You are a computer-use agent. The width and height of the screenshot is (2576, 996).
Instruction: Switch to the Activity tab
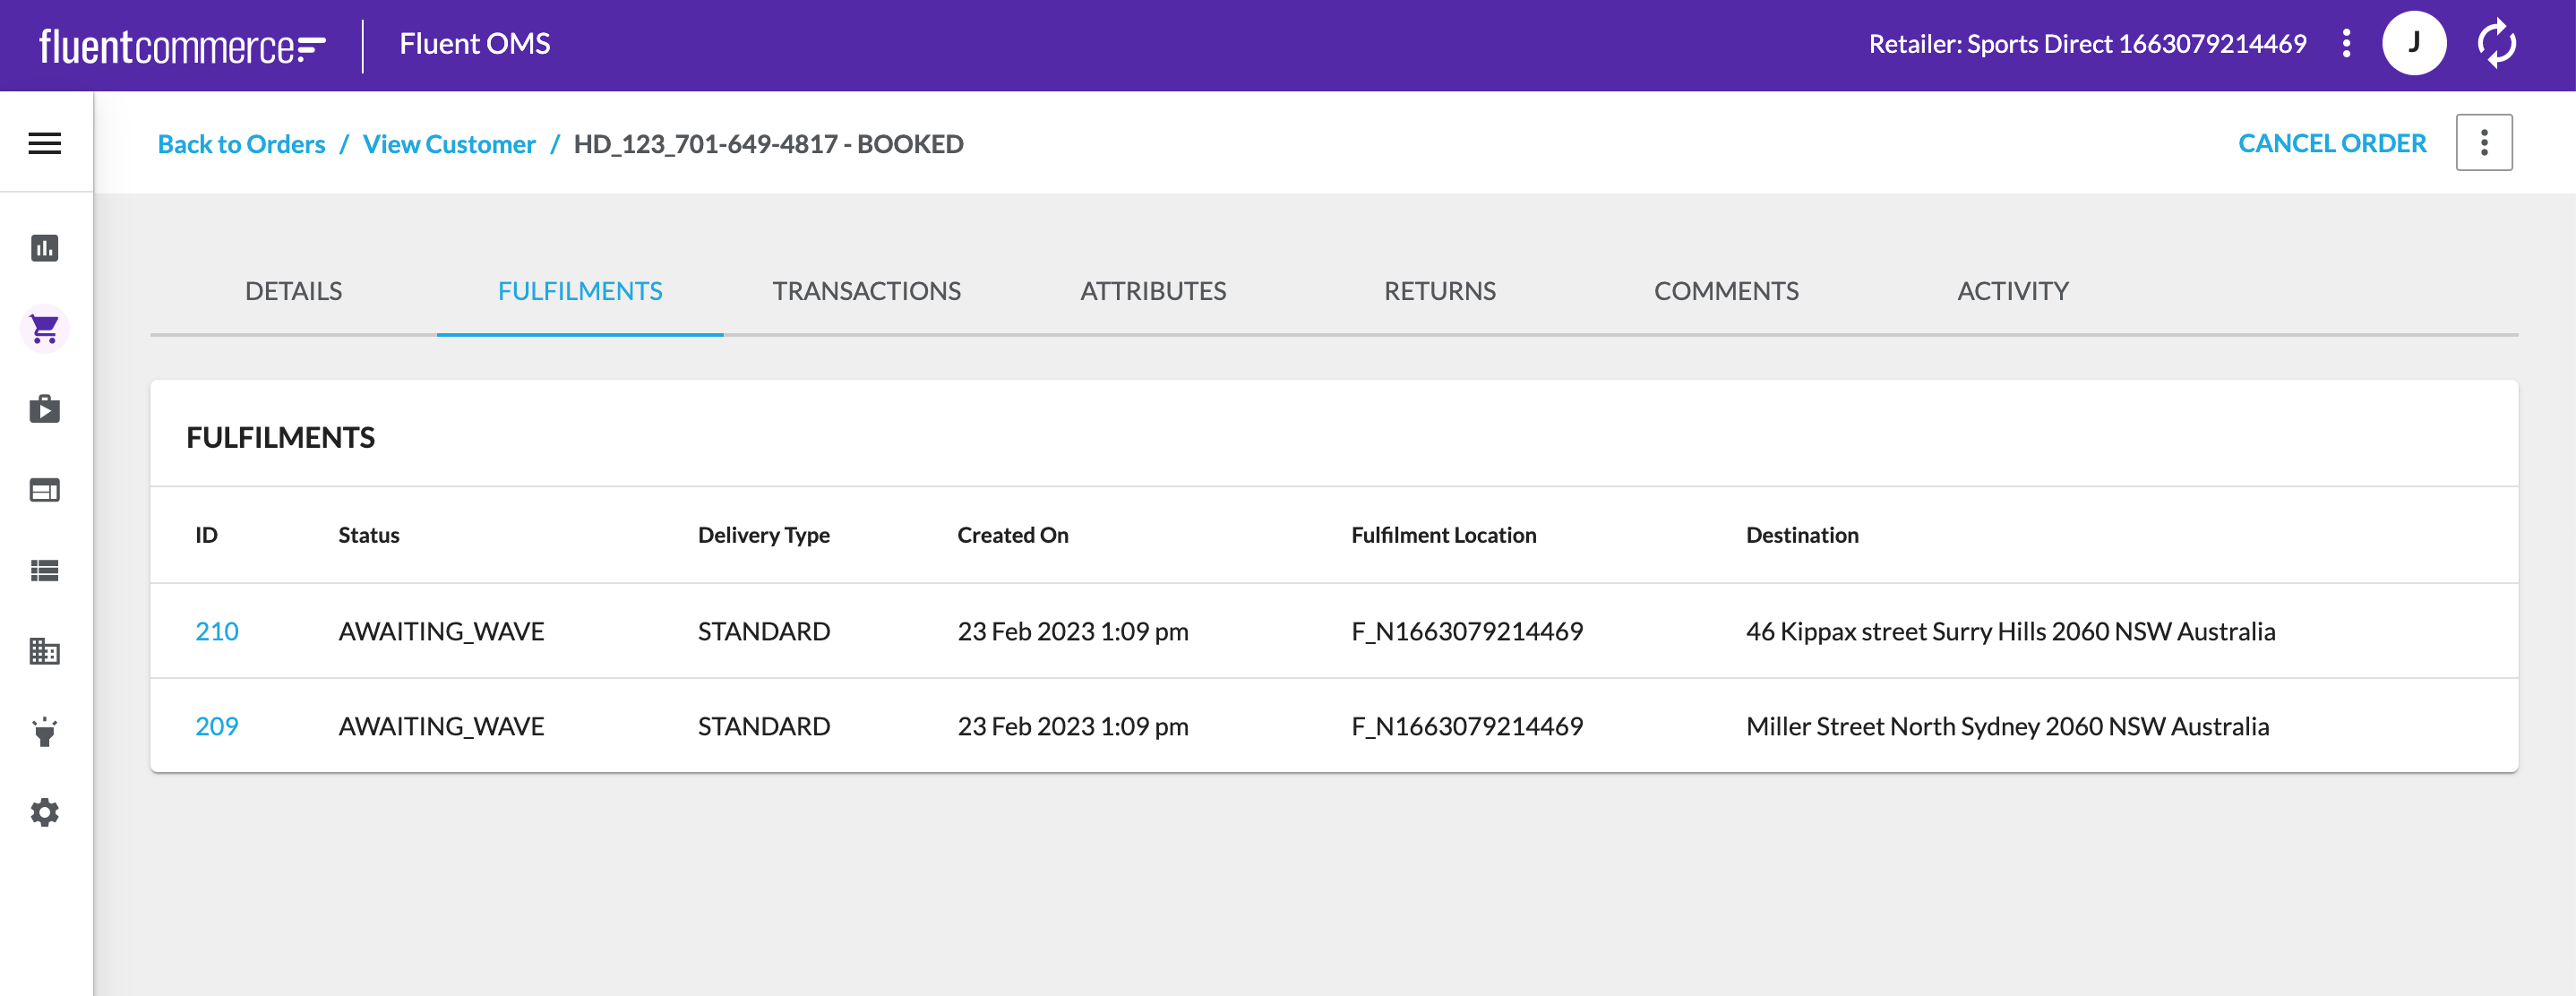pyautogui.click(x=2012, y=291)
